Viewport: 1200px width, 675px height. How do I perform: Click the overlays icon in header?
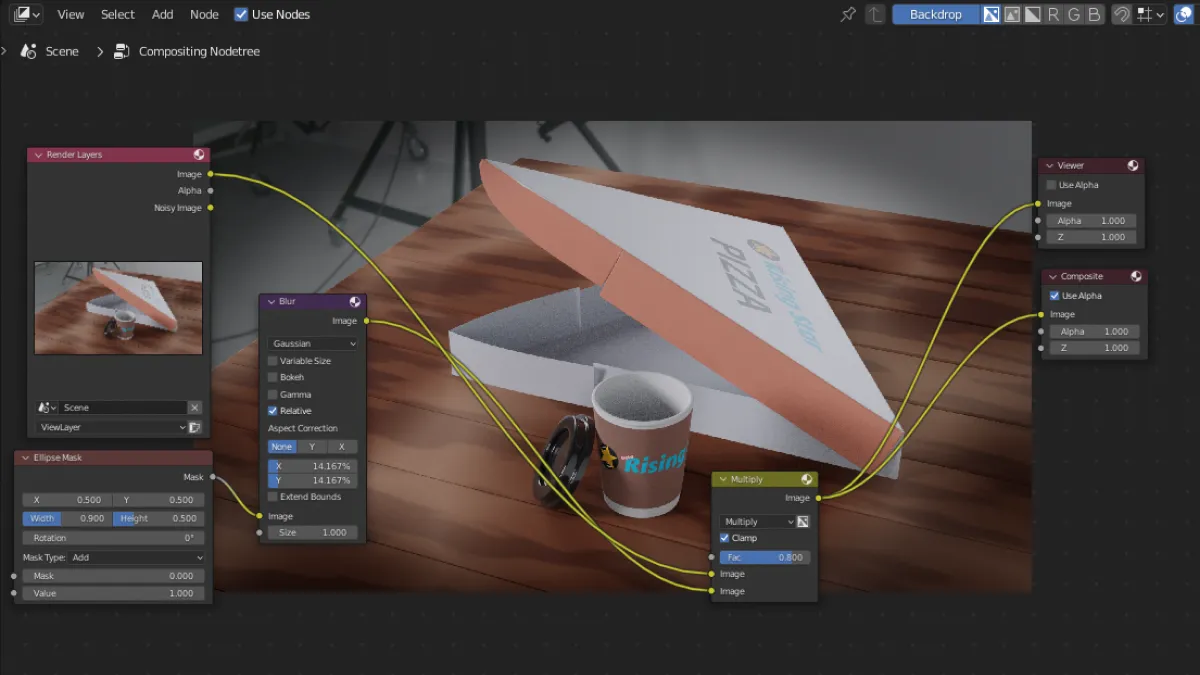click(1183, 14)
